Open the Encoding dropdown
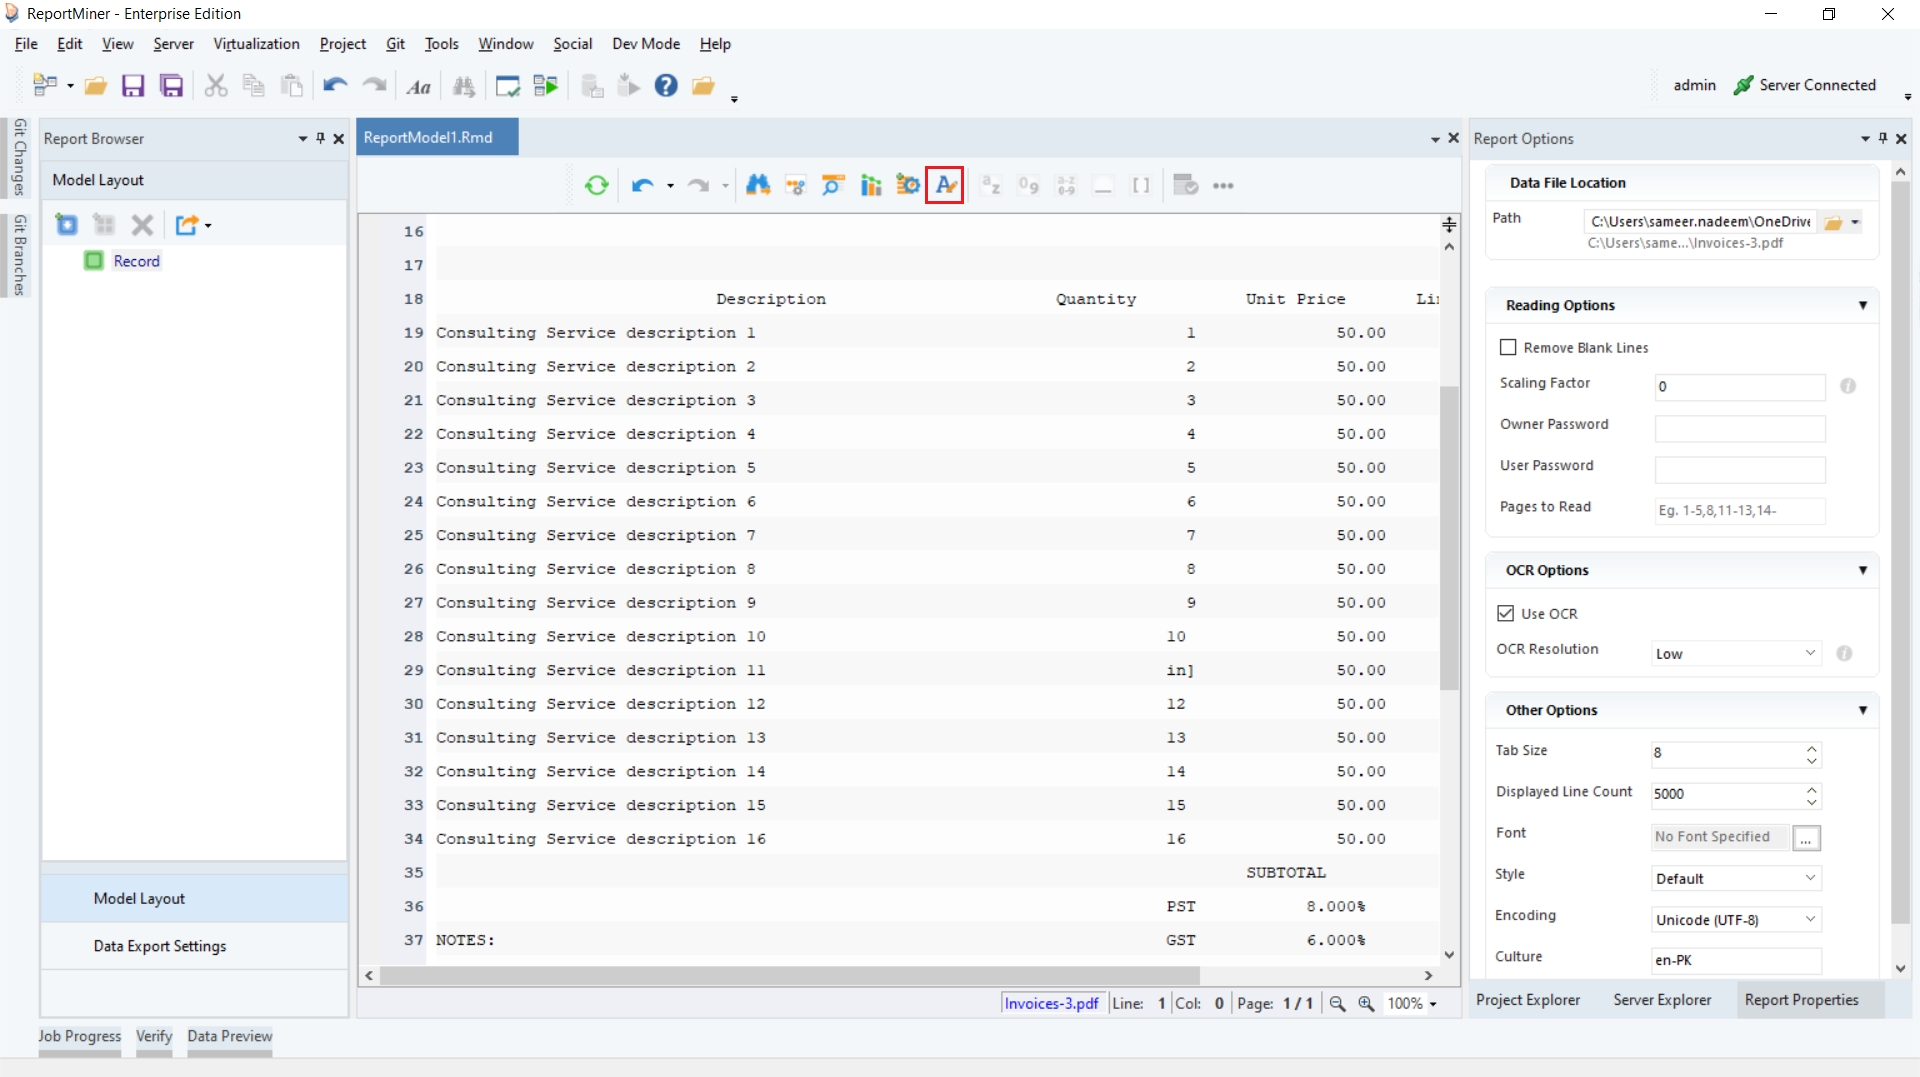Viewport: 1920px width, 1077px height. click(x=1735, y=920)
